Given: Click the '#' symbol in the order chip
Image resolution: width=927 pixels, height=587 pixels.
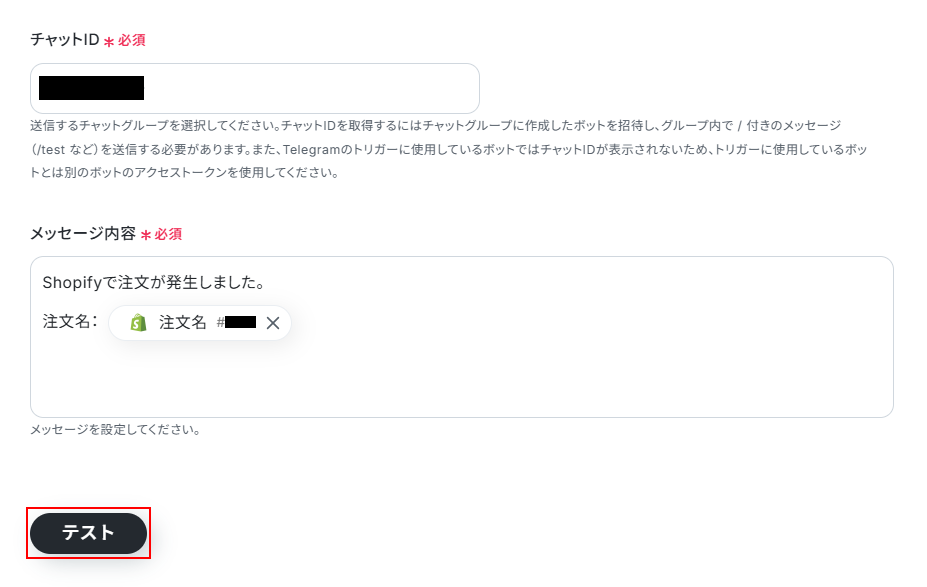Looking at the screenshot, I should pyautogui.click(x=220, y=323).
